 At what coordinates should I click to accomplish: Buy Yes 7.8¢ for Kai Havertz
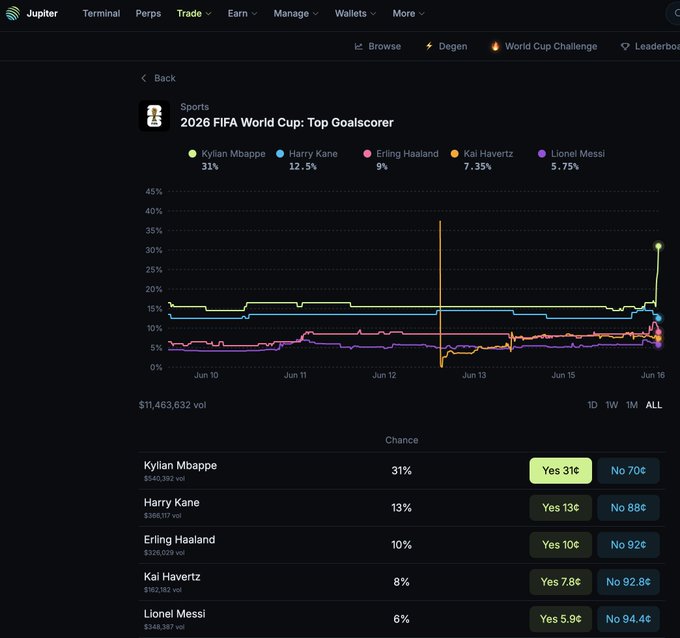560,582
